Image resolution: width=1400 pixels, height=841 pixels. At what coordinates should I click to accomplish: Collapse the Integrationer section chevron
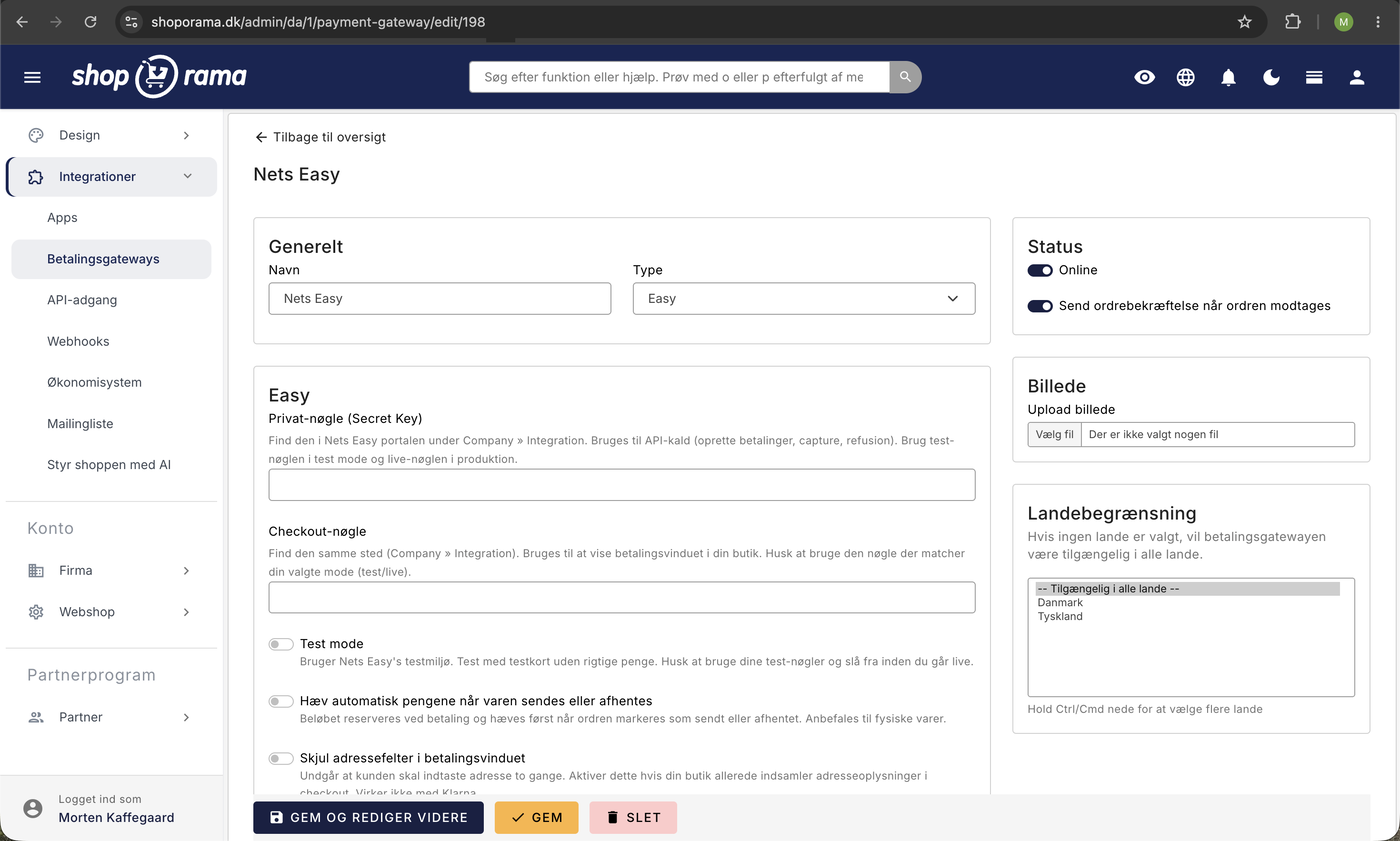[187, 177]
